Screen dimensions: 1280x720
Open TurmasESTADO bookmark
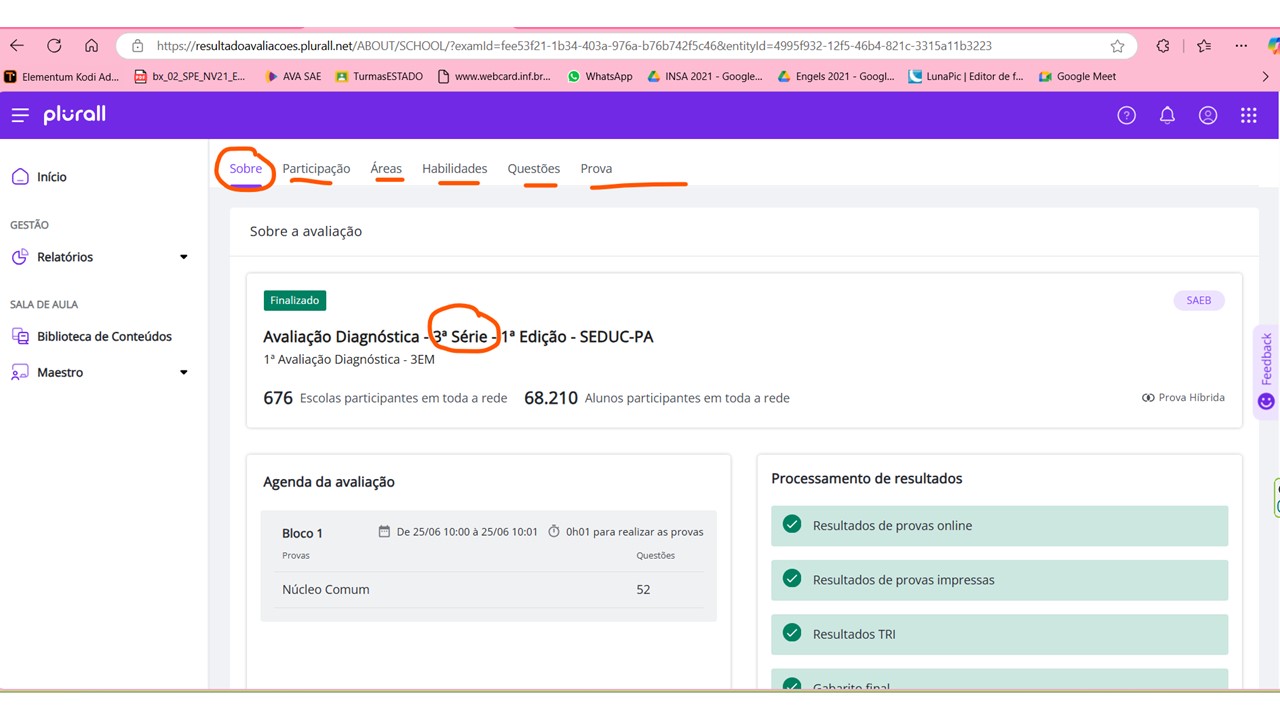[x=379, y=76]
